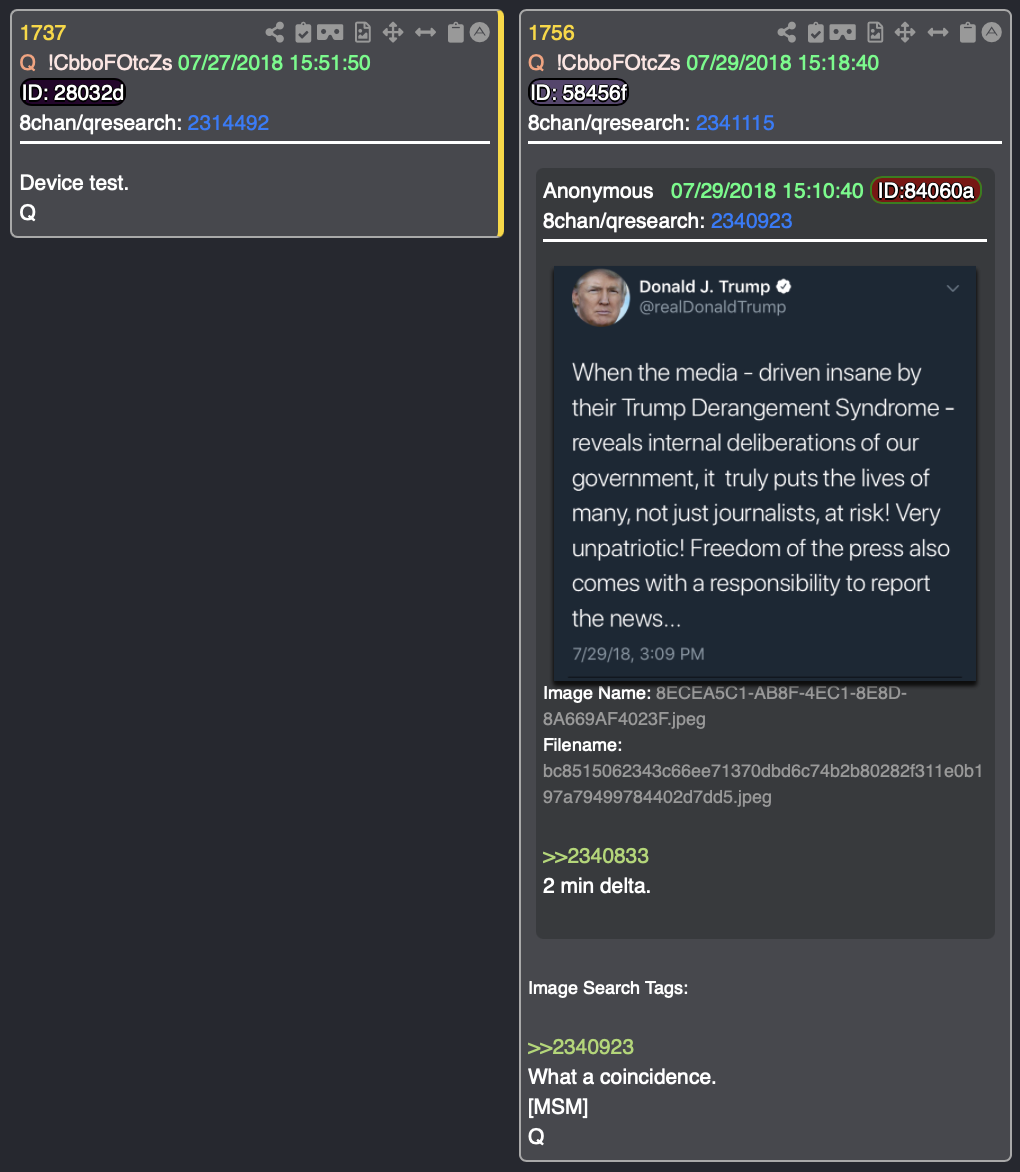1020x1172 pixels.
Task: Click the post number 1756
Action: pyautogui.click(x=551, y=33)
